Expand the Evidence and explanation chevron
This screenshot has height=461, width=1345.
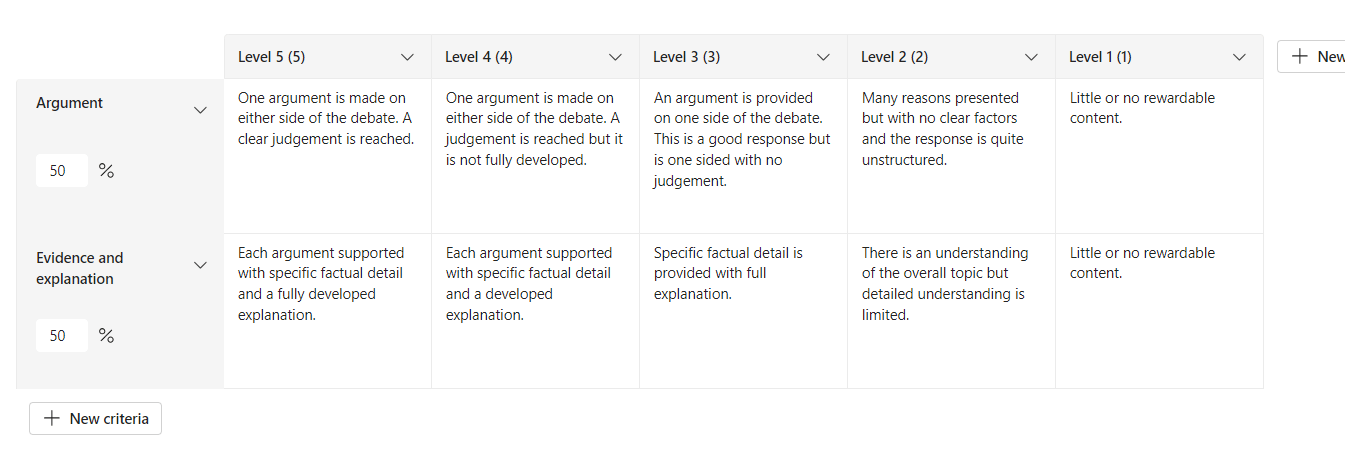click(x=200, y=265)
